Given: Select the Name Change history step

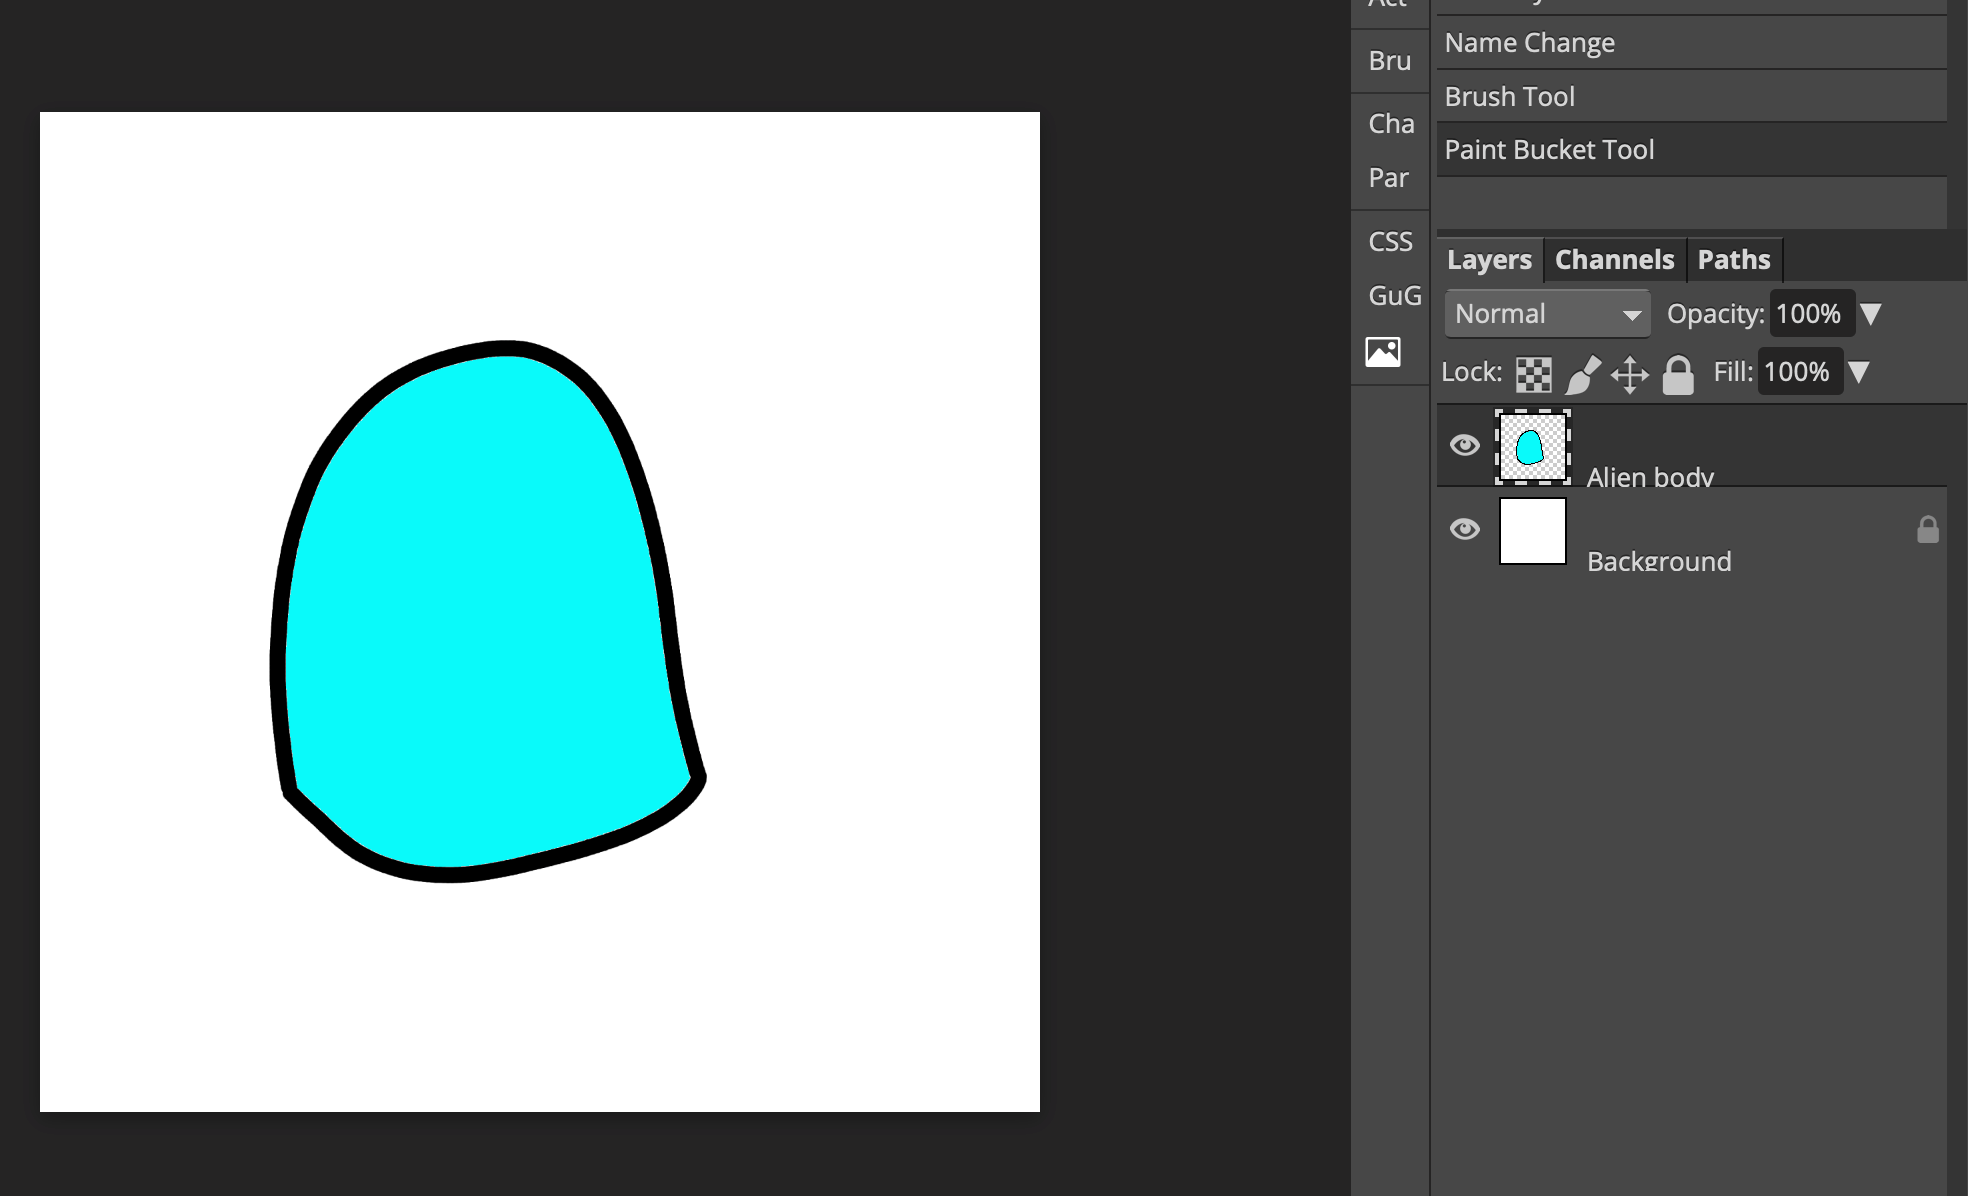Looking at the screenshot, I should tap(1692, 43).
